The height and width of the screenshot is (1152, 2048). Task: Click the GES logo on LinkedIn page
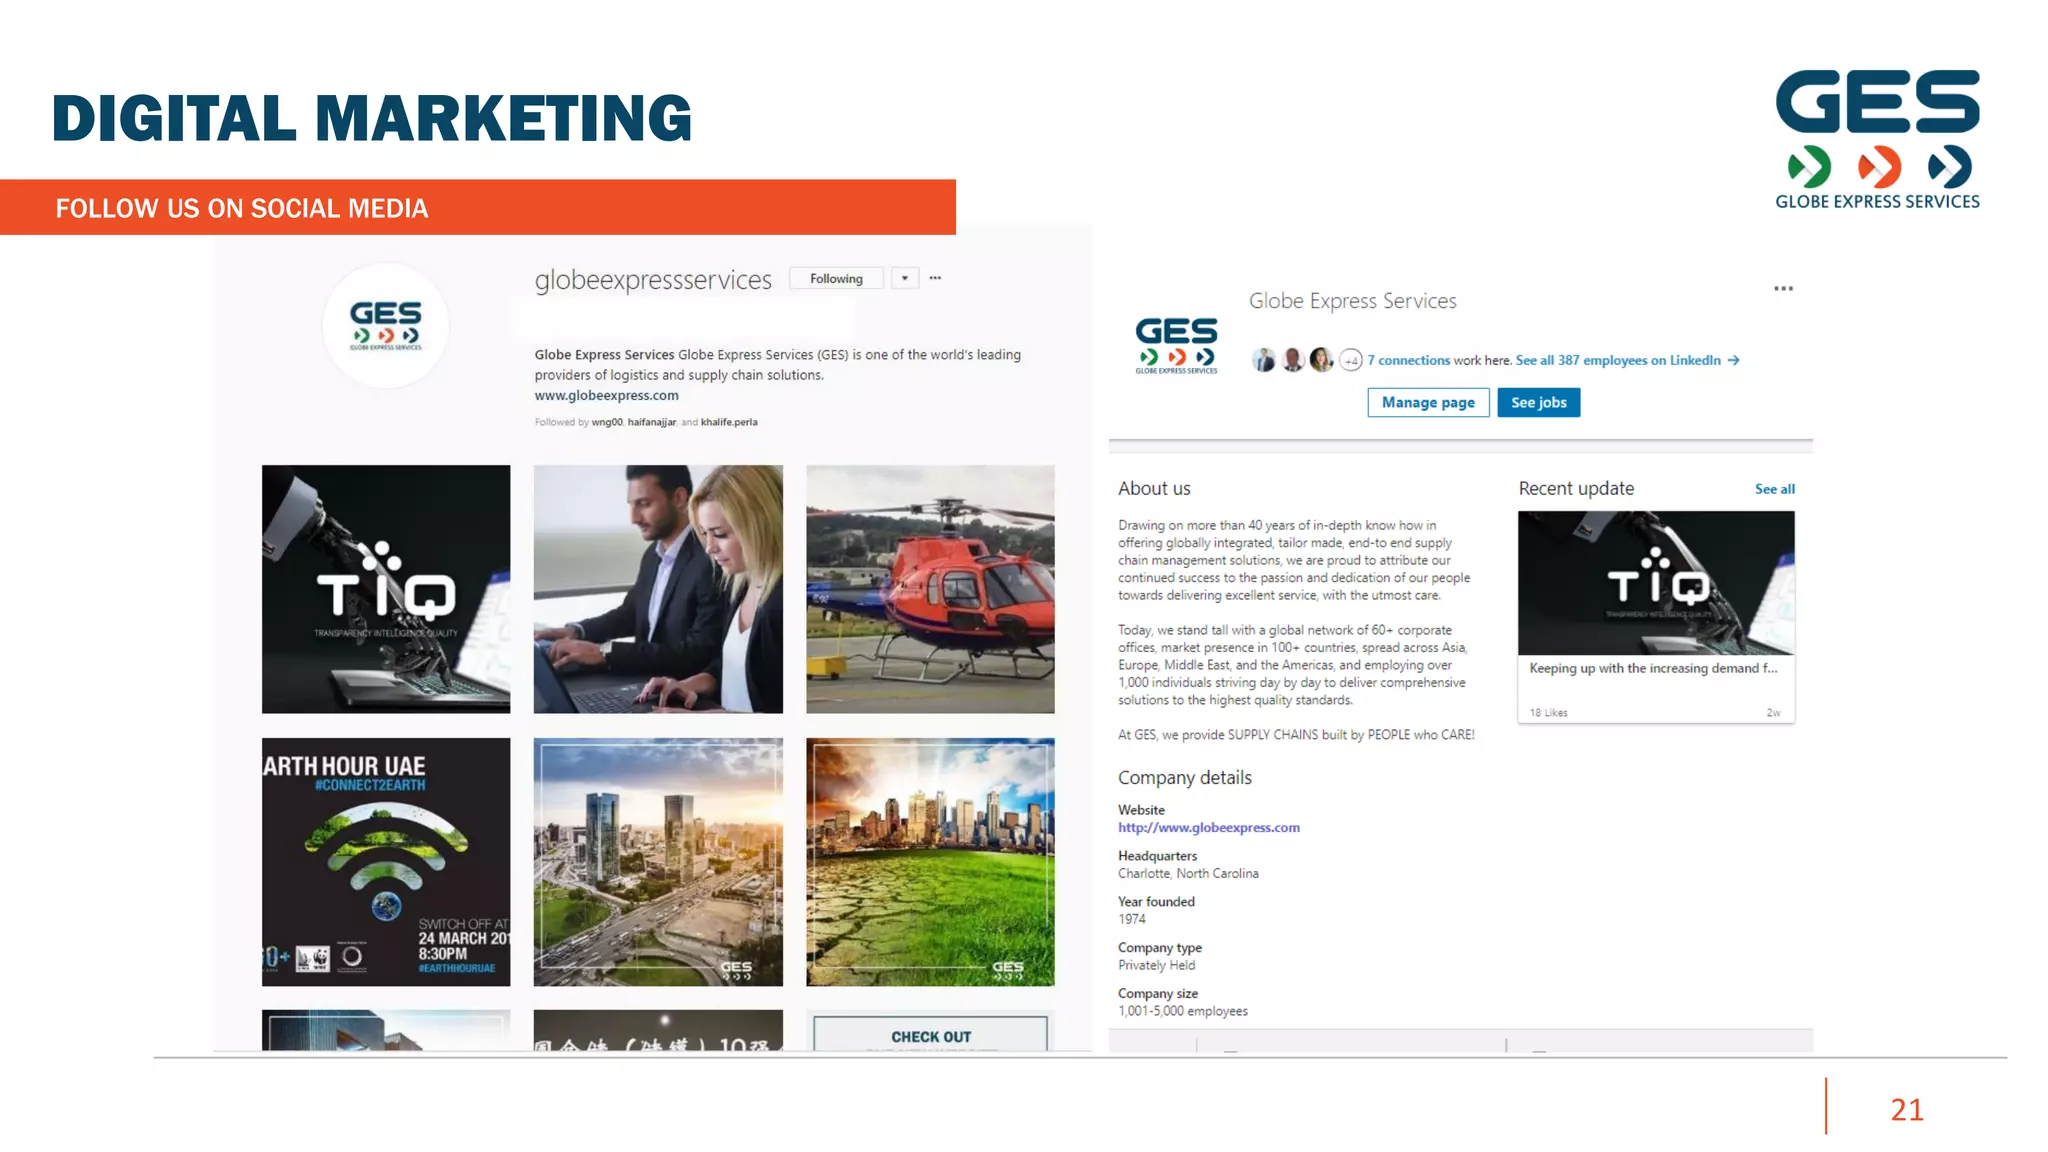(x=1176, y=345)
